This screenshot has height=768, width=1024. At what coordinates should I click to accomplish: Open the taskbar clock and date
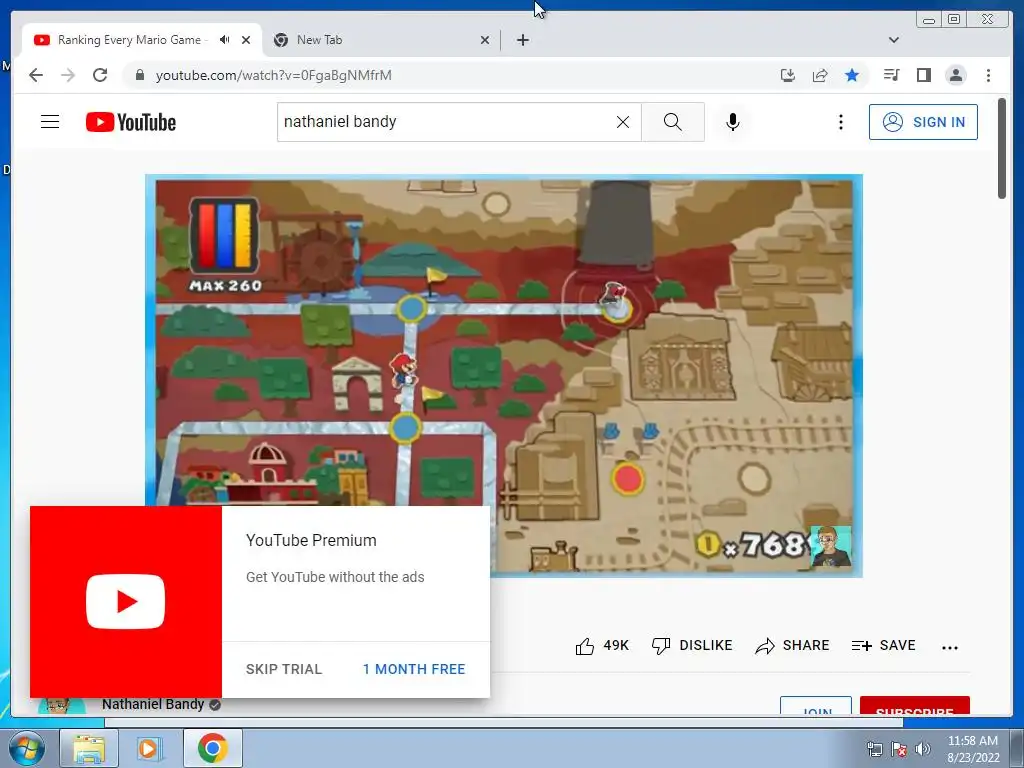(973, 749)
